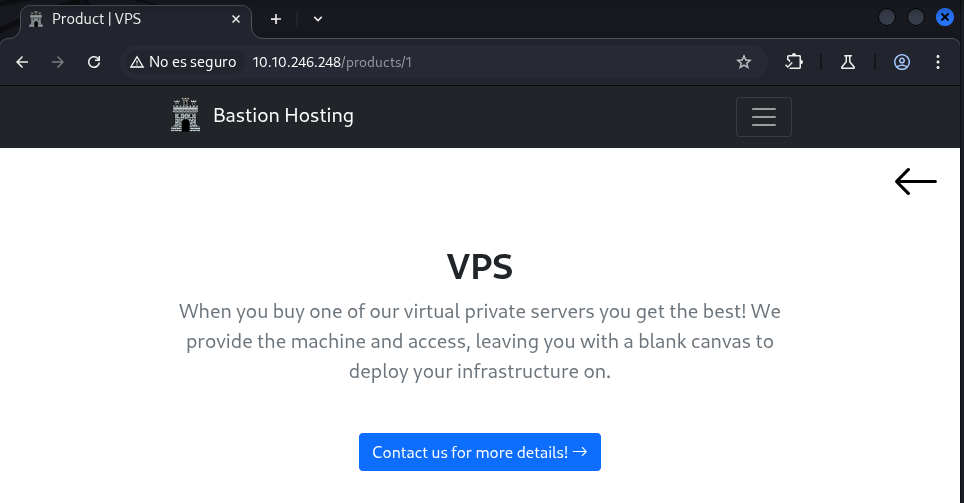Click the VPS description paragraph

click(480, 341)
